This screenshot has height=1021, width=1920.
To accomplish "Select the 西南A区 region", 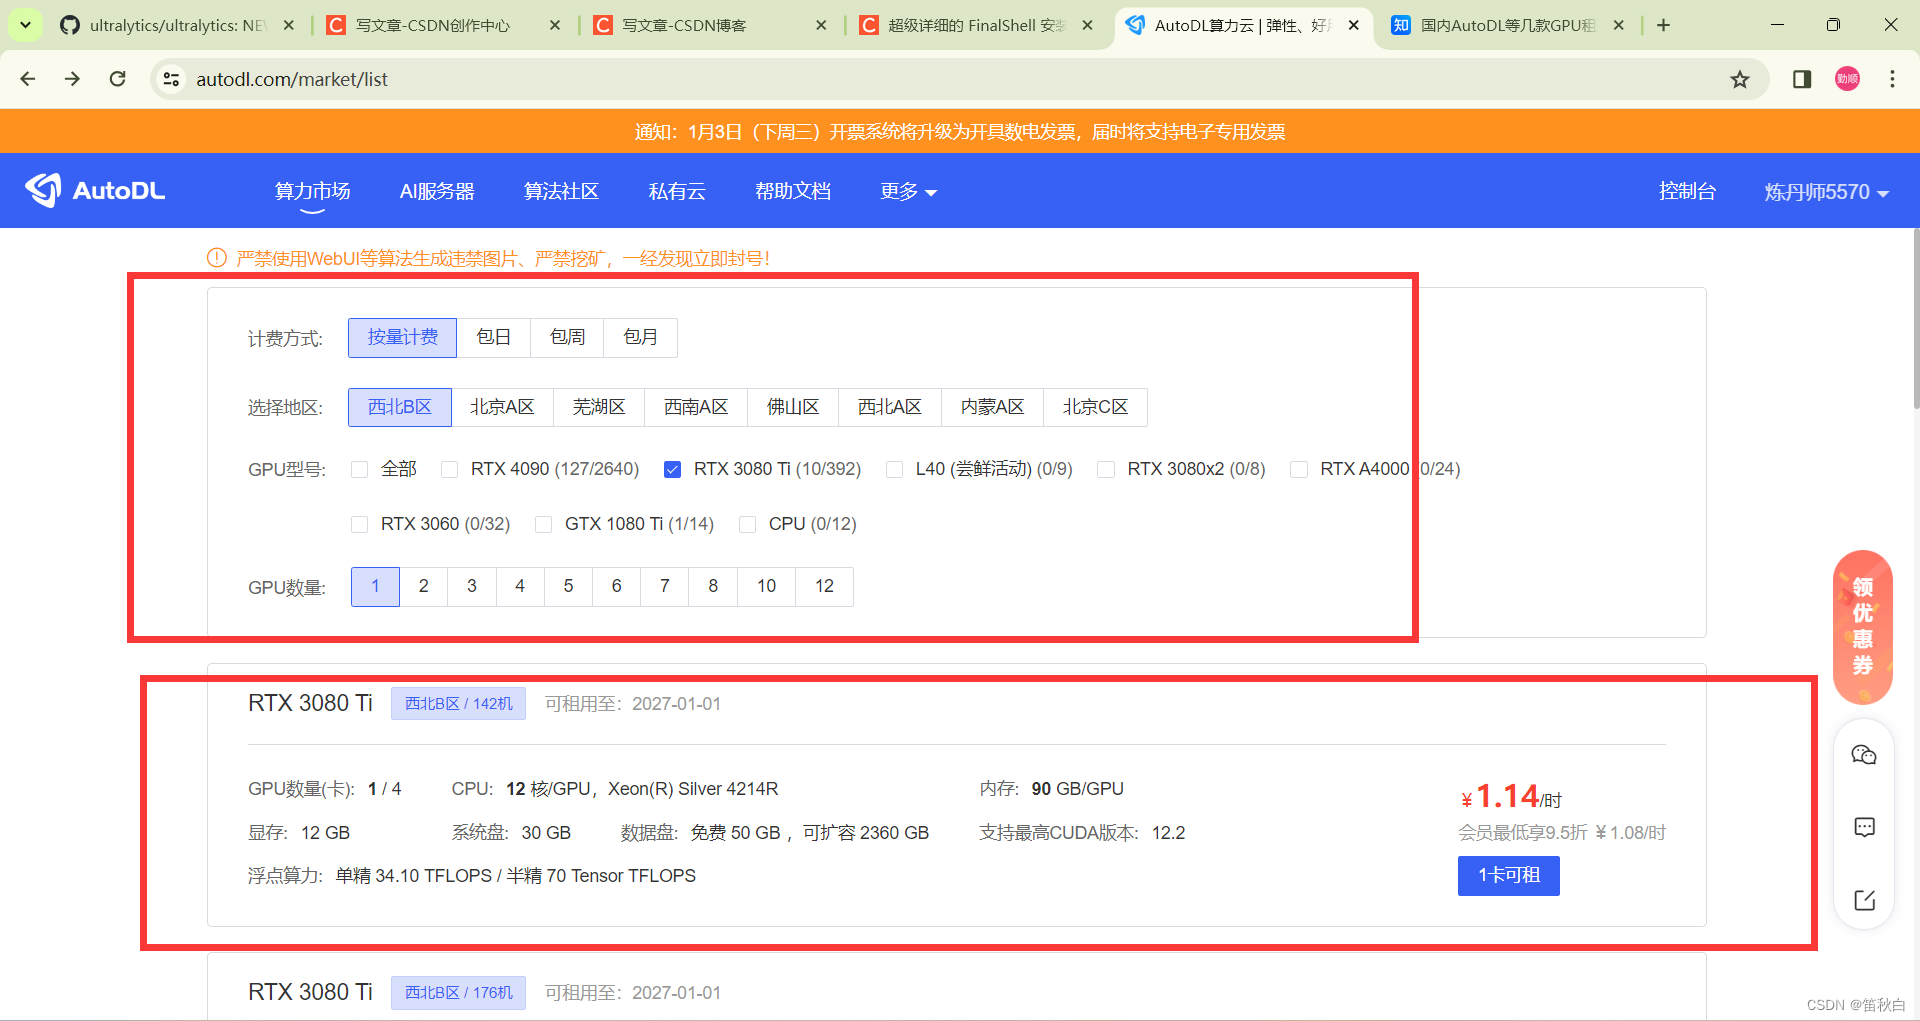I will click(x=696, y=407).
